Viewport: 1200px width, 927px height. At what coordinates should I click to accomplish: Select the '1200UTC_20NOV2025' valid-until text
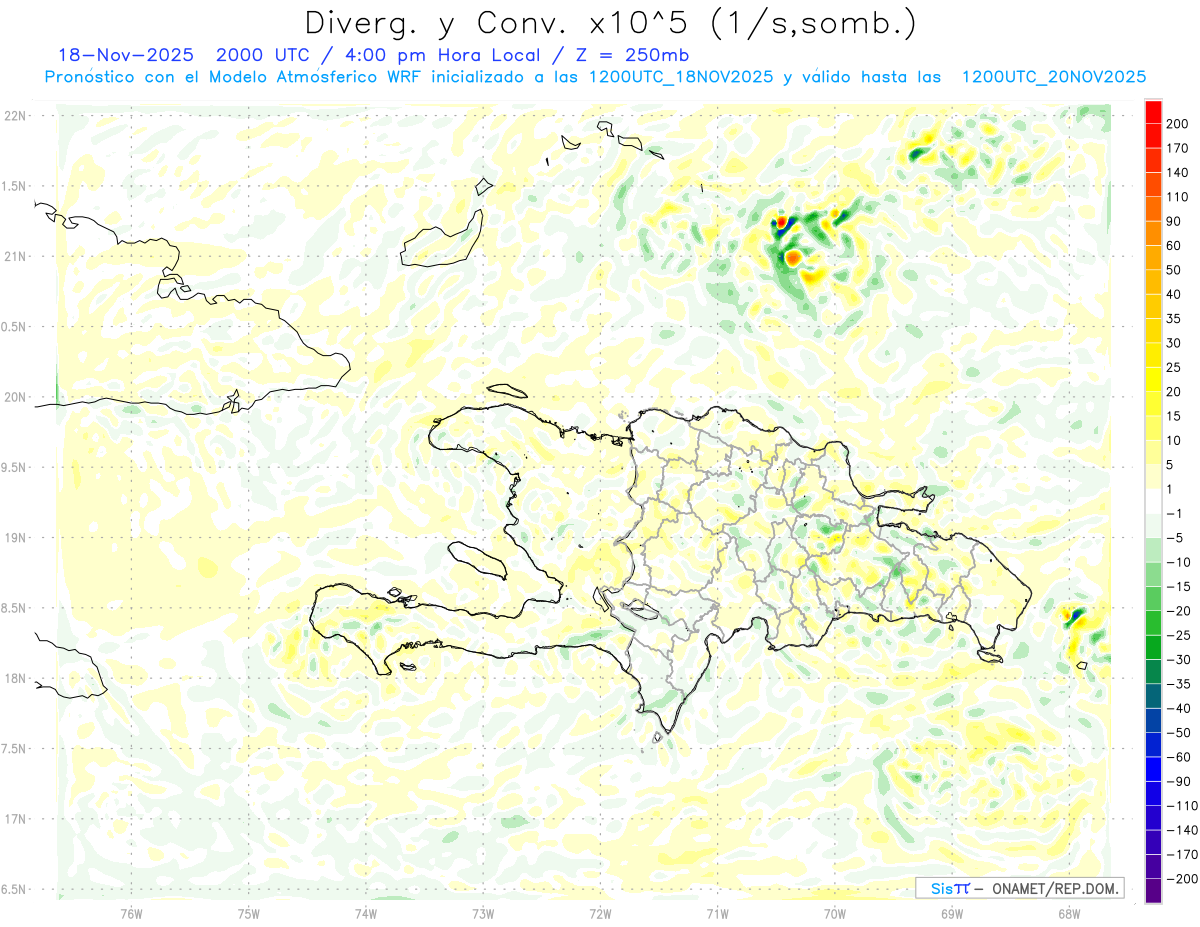point(1053,77)
